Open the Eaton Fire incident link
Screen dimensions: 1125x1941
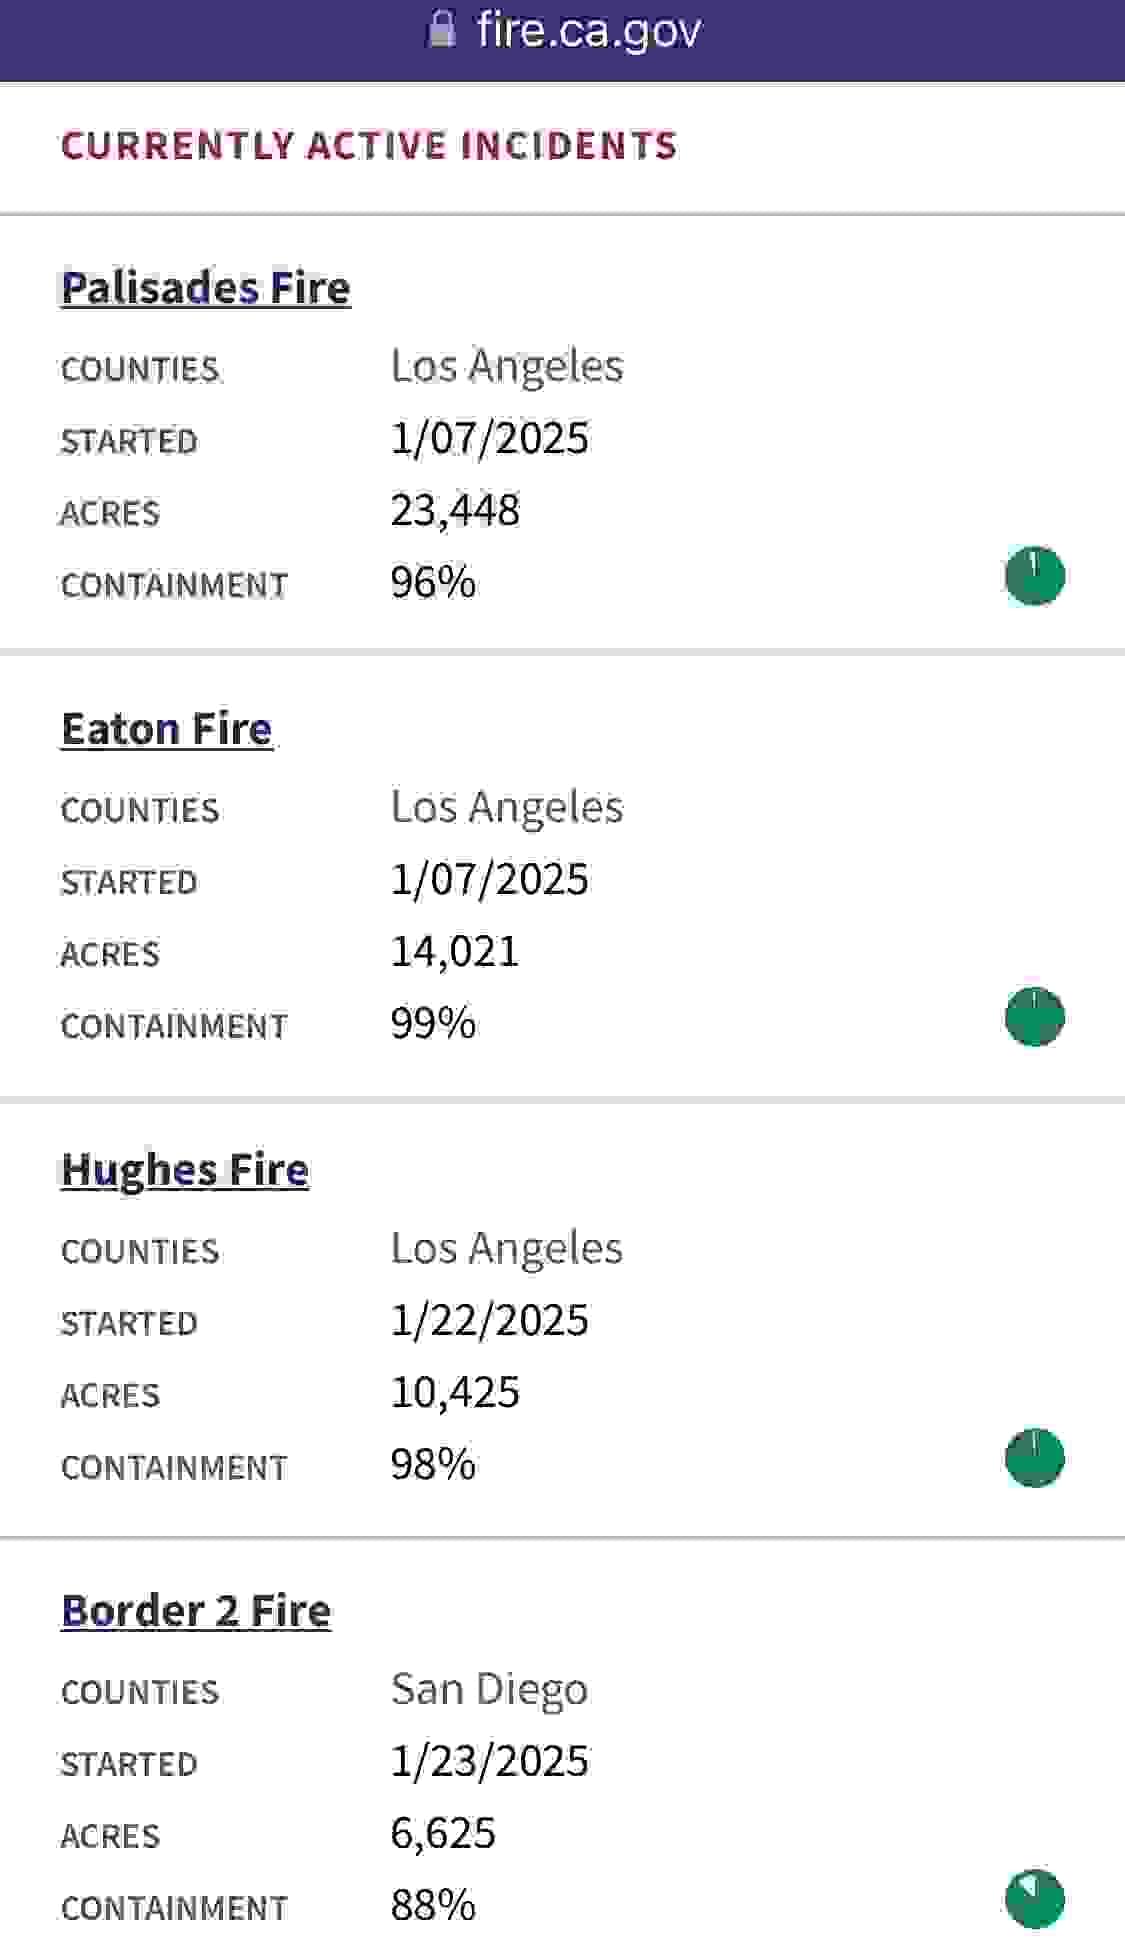[167, 729]
